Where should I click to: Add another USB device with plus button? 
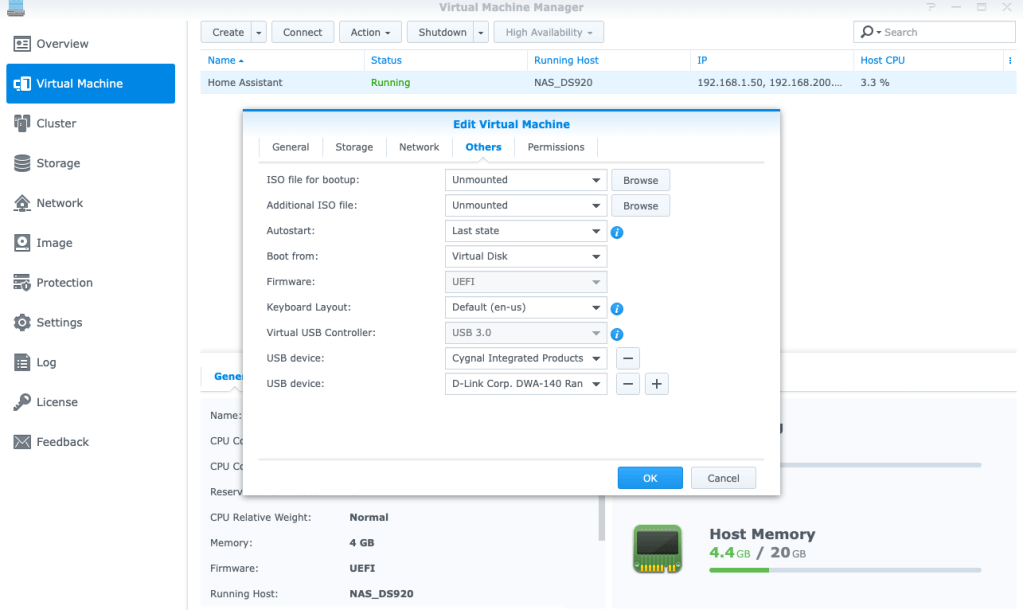tap(656, 384)
